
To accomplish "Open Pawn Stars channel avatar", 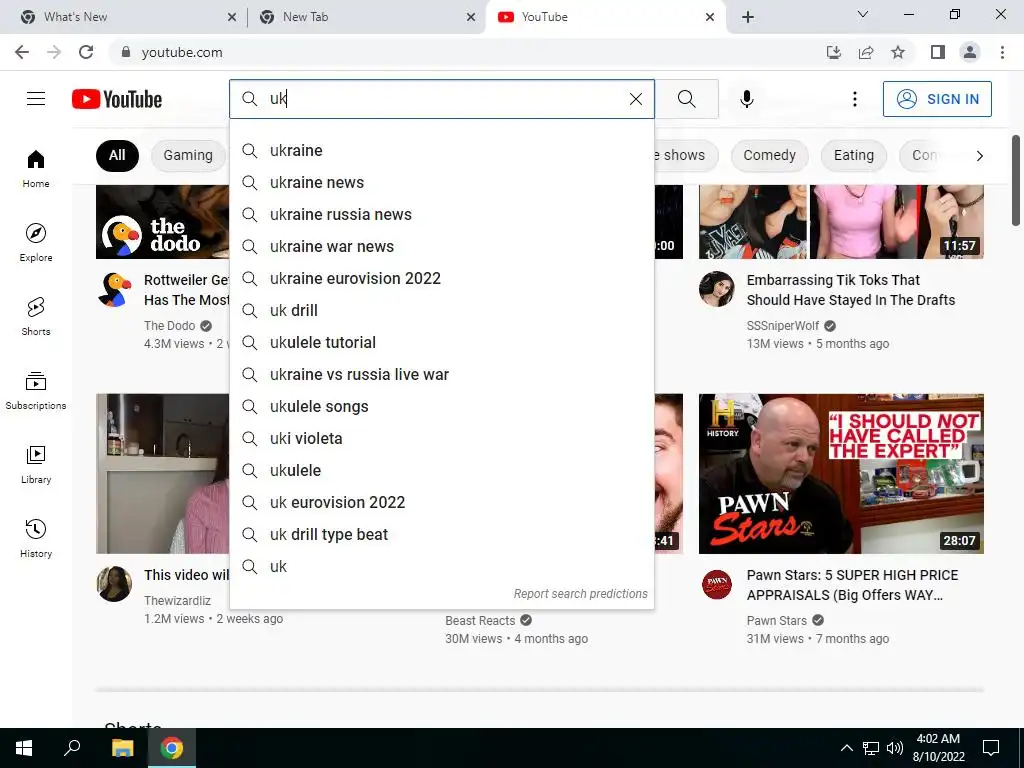I will point(717,584).
